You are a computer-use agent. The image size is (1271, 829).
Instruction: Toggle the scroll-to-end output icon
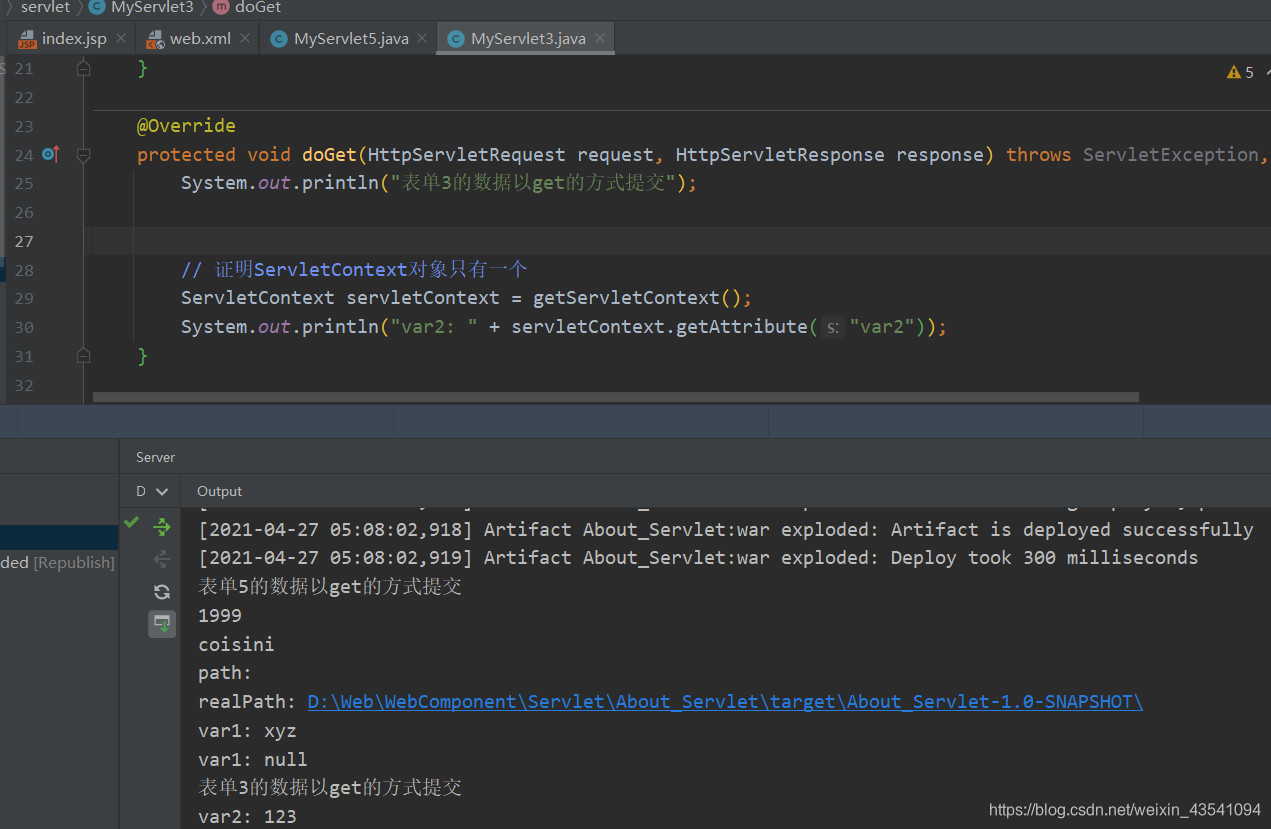pos(162,623)
